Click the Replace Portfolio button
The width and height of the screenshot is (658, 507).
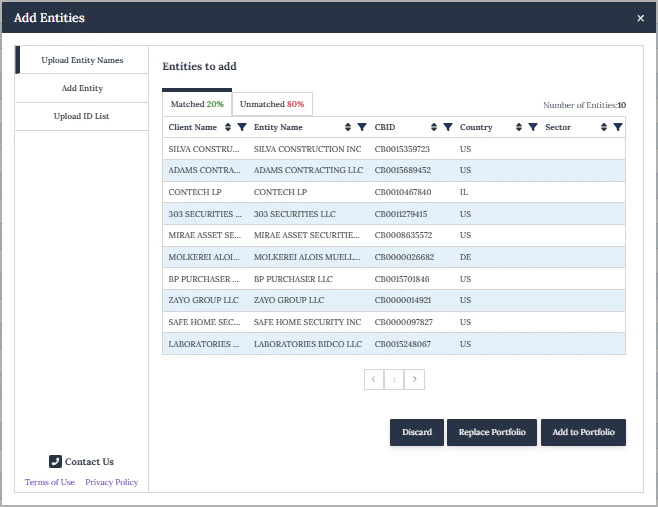[492, 432]
